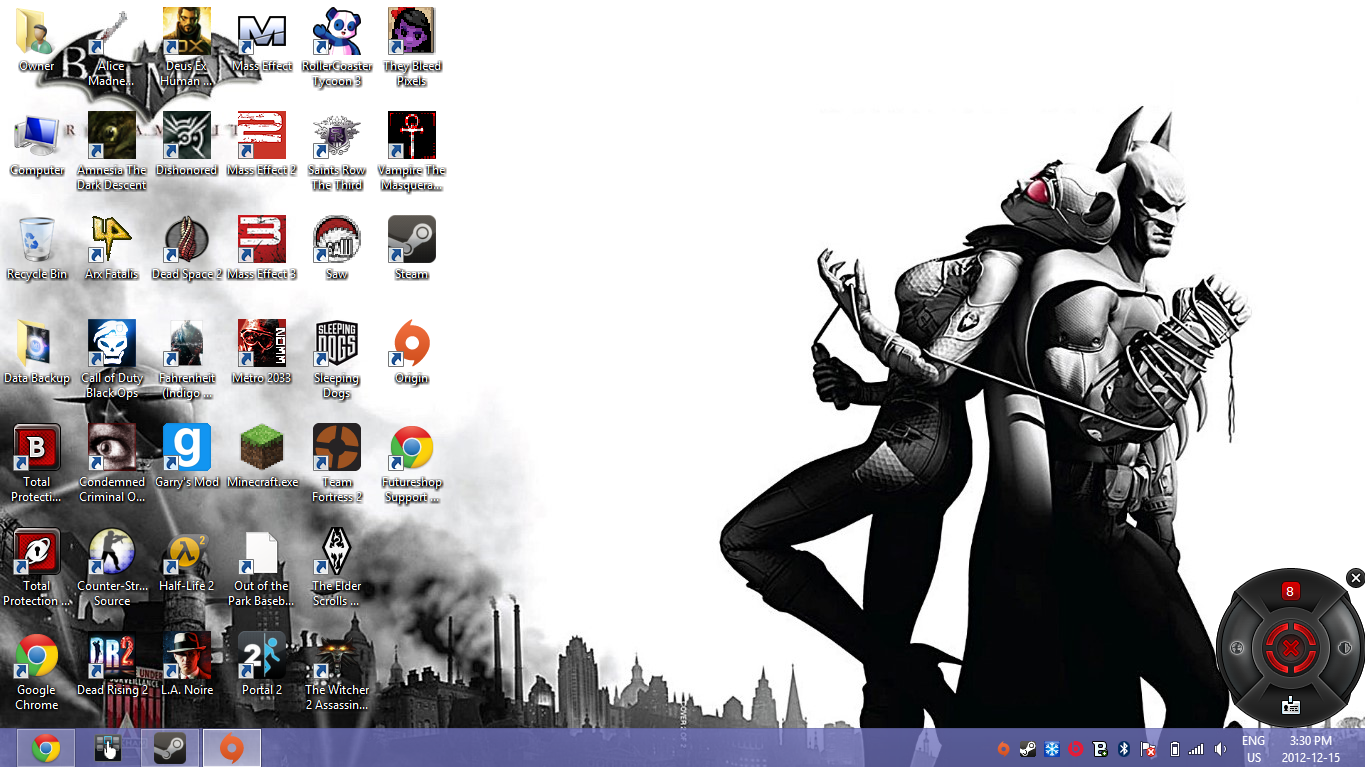Click the blue snowflake tray icon
Screen dimensions: 1365x767
1052,748
